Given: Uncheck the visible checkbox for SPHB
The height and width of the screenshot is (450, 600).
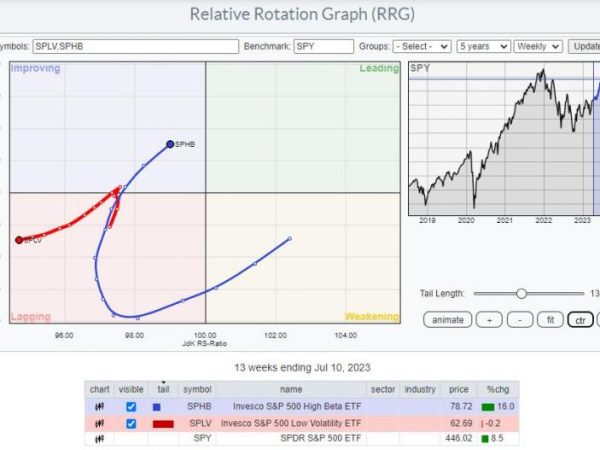Looking at the screenshot, I should [131, 407].
